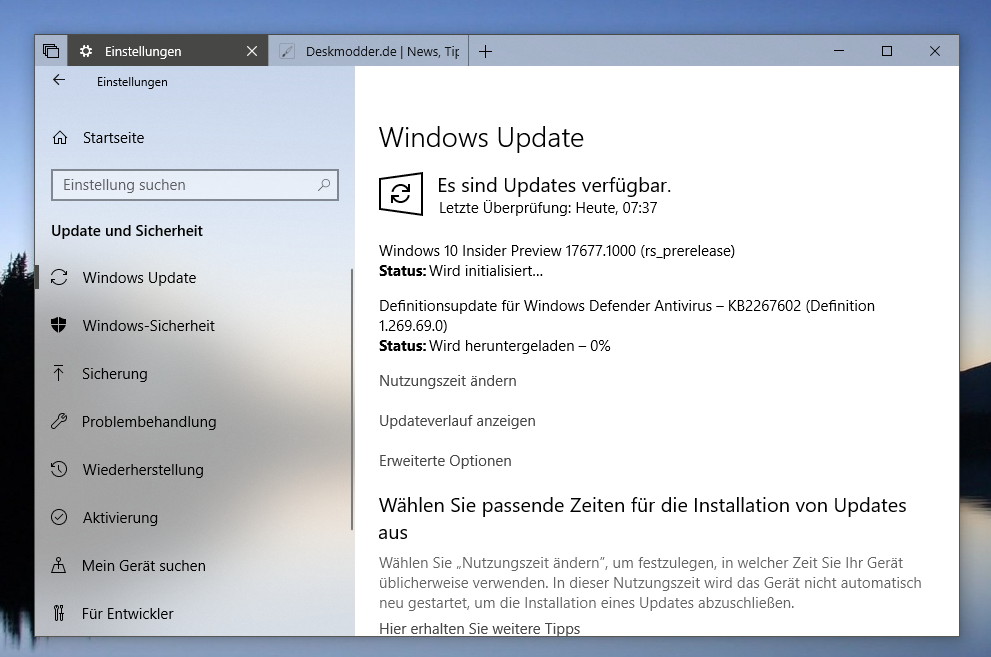Screen dimensions: 991x657
Task: Click the Aktivierung checkmark circle icon
Action: coord(59,518)
